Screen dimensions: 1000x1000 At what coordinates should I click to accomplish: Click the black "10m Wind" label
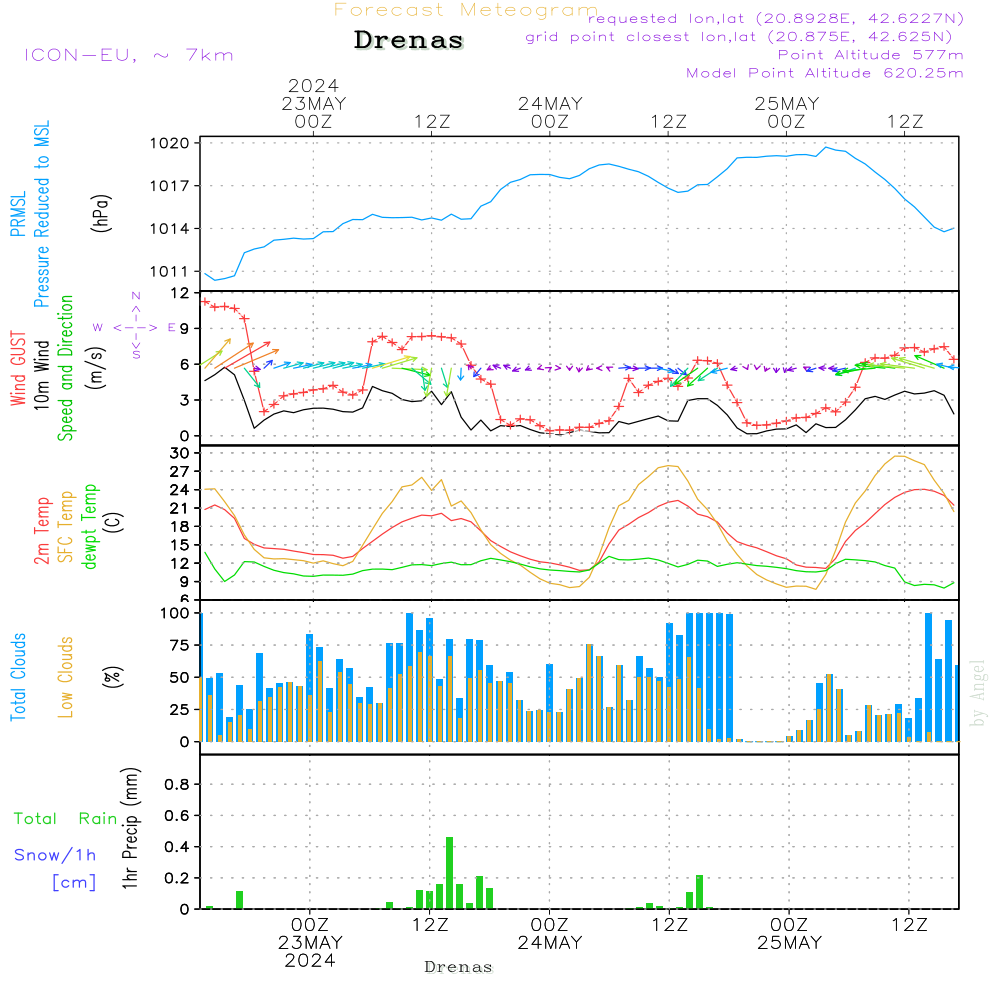coord(41,375)
